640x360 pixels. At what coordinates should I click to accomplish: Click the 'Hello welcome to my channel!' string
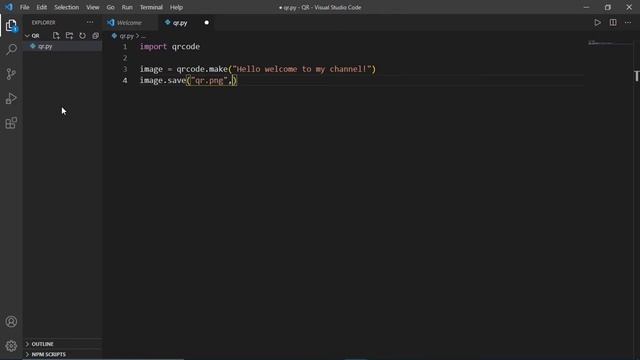pos(302,69)
